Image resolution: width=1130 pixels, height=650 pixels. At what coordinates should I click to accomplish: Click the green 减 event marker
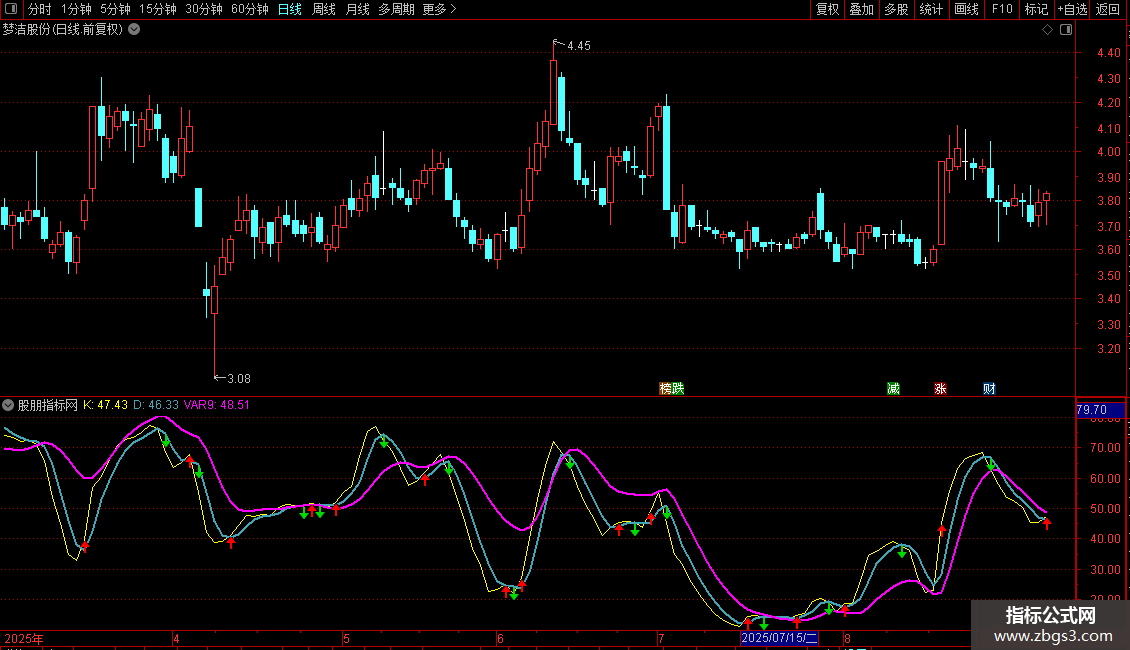(893, 388)
